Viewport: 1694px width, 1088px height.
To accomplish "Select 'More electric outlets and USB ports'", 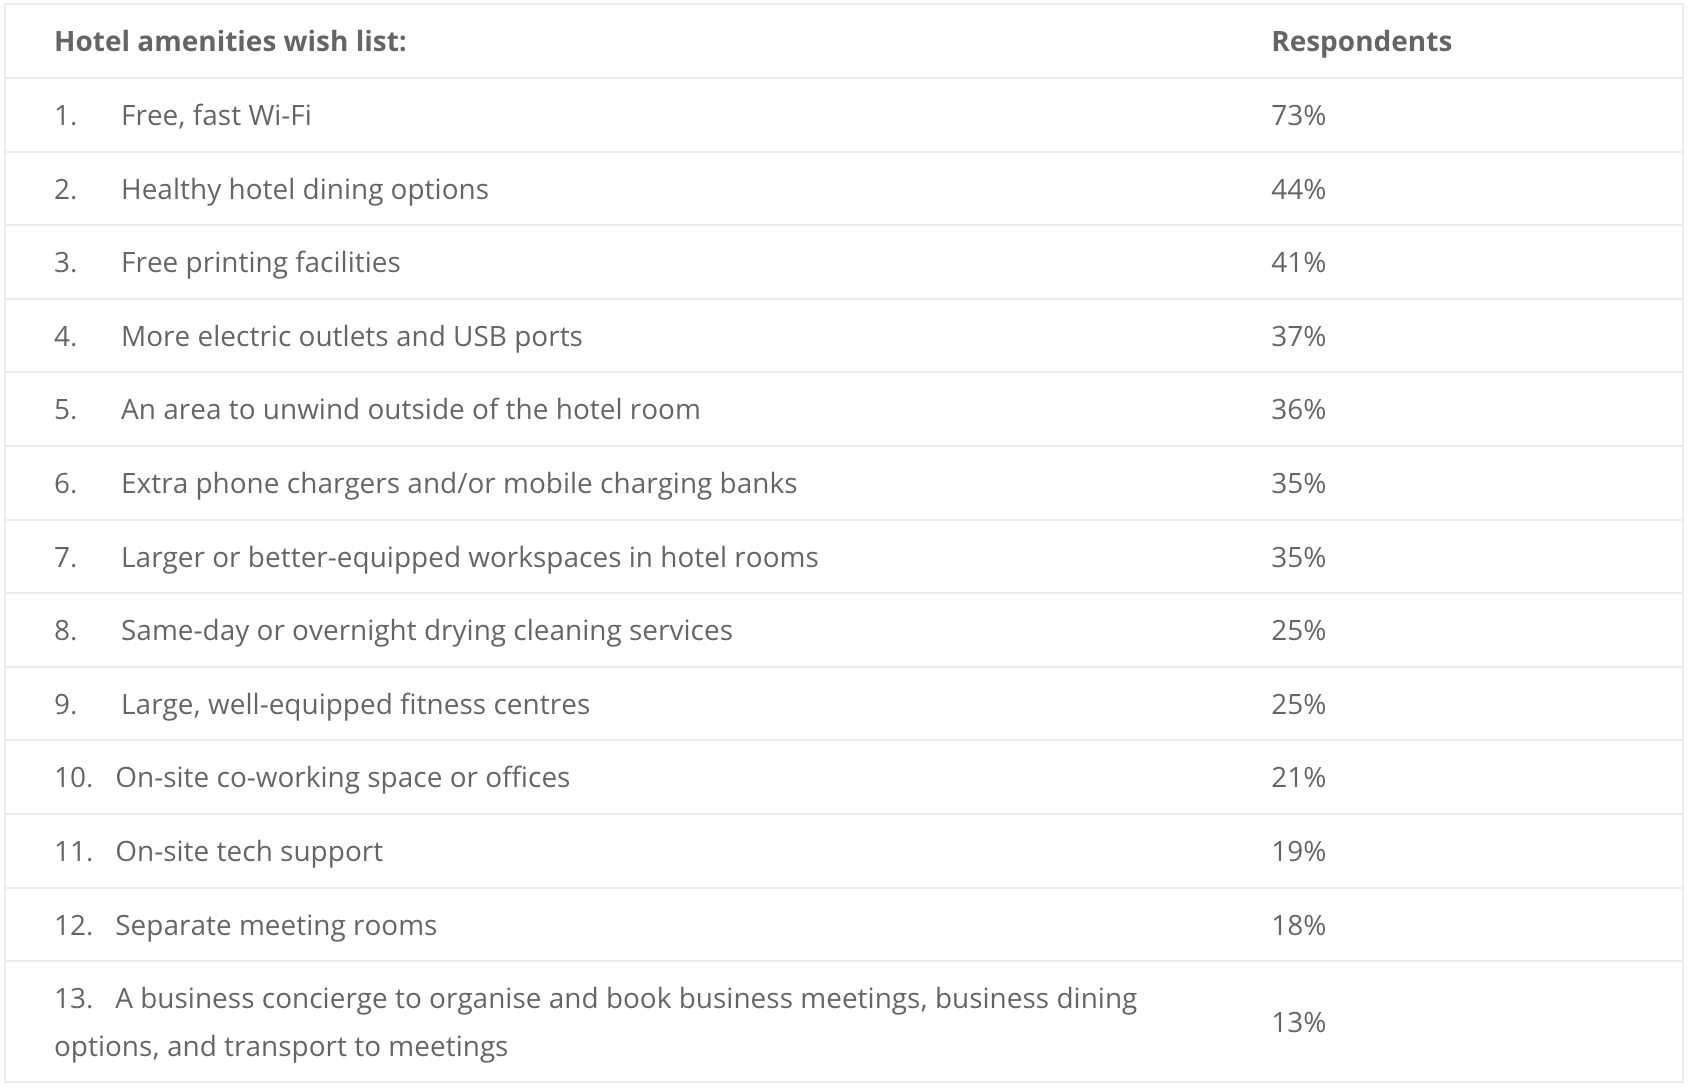I will coord(351,336).
